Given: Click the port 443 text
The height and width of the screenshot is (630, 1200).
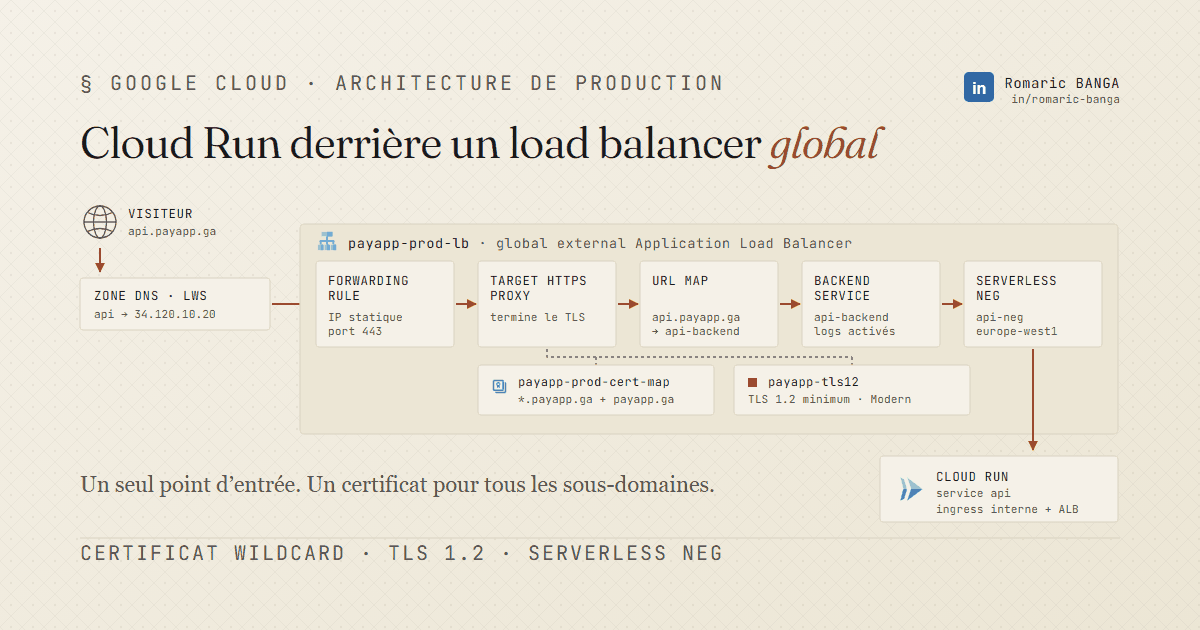Looking at the screenshot, I should click(x=355, y=331).
